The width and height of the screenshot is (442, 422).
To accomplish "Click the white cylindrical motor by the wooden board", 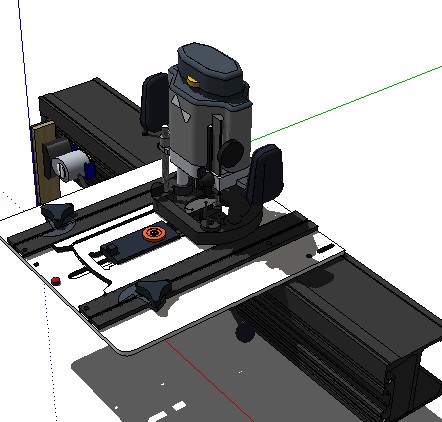I will [71, 165].
